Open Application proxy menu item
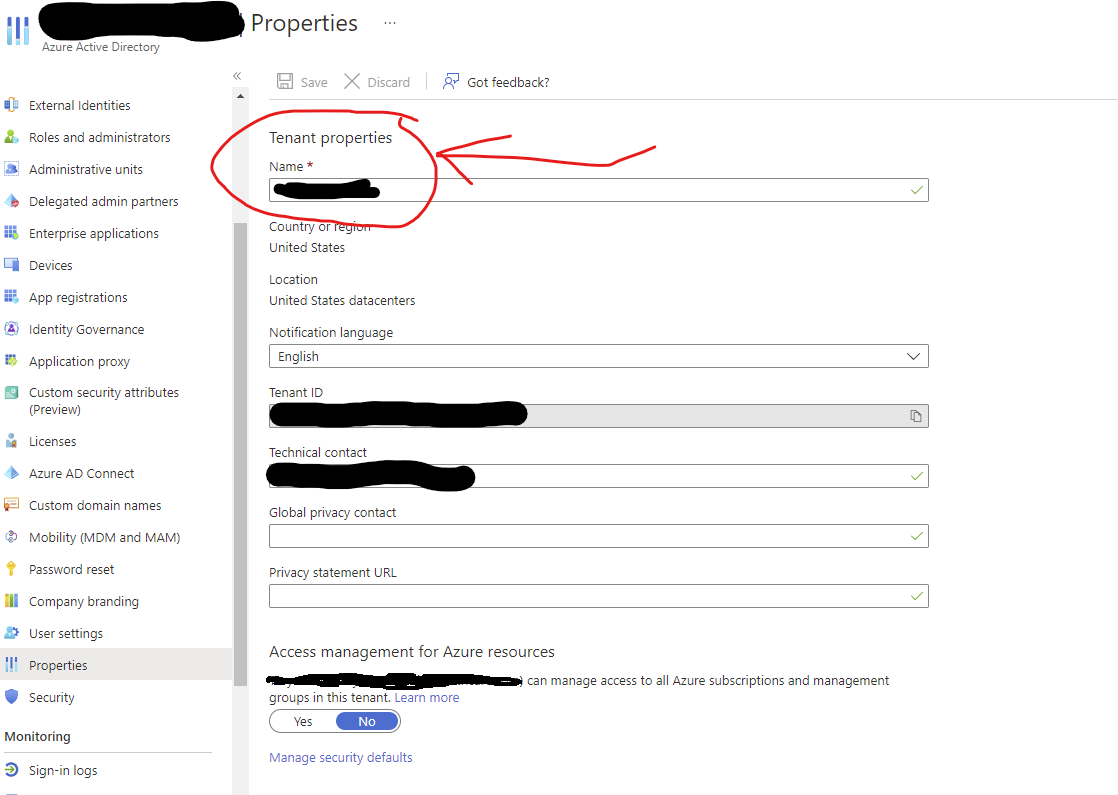 [x=79, y=361]
